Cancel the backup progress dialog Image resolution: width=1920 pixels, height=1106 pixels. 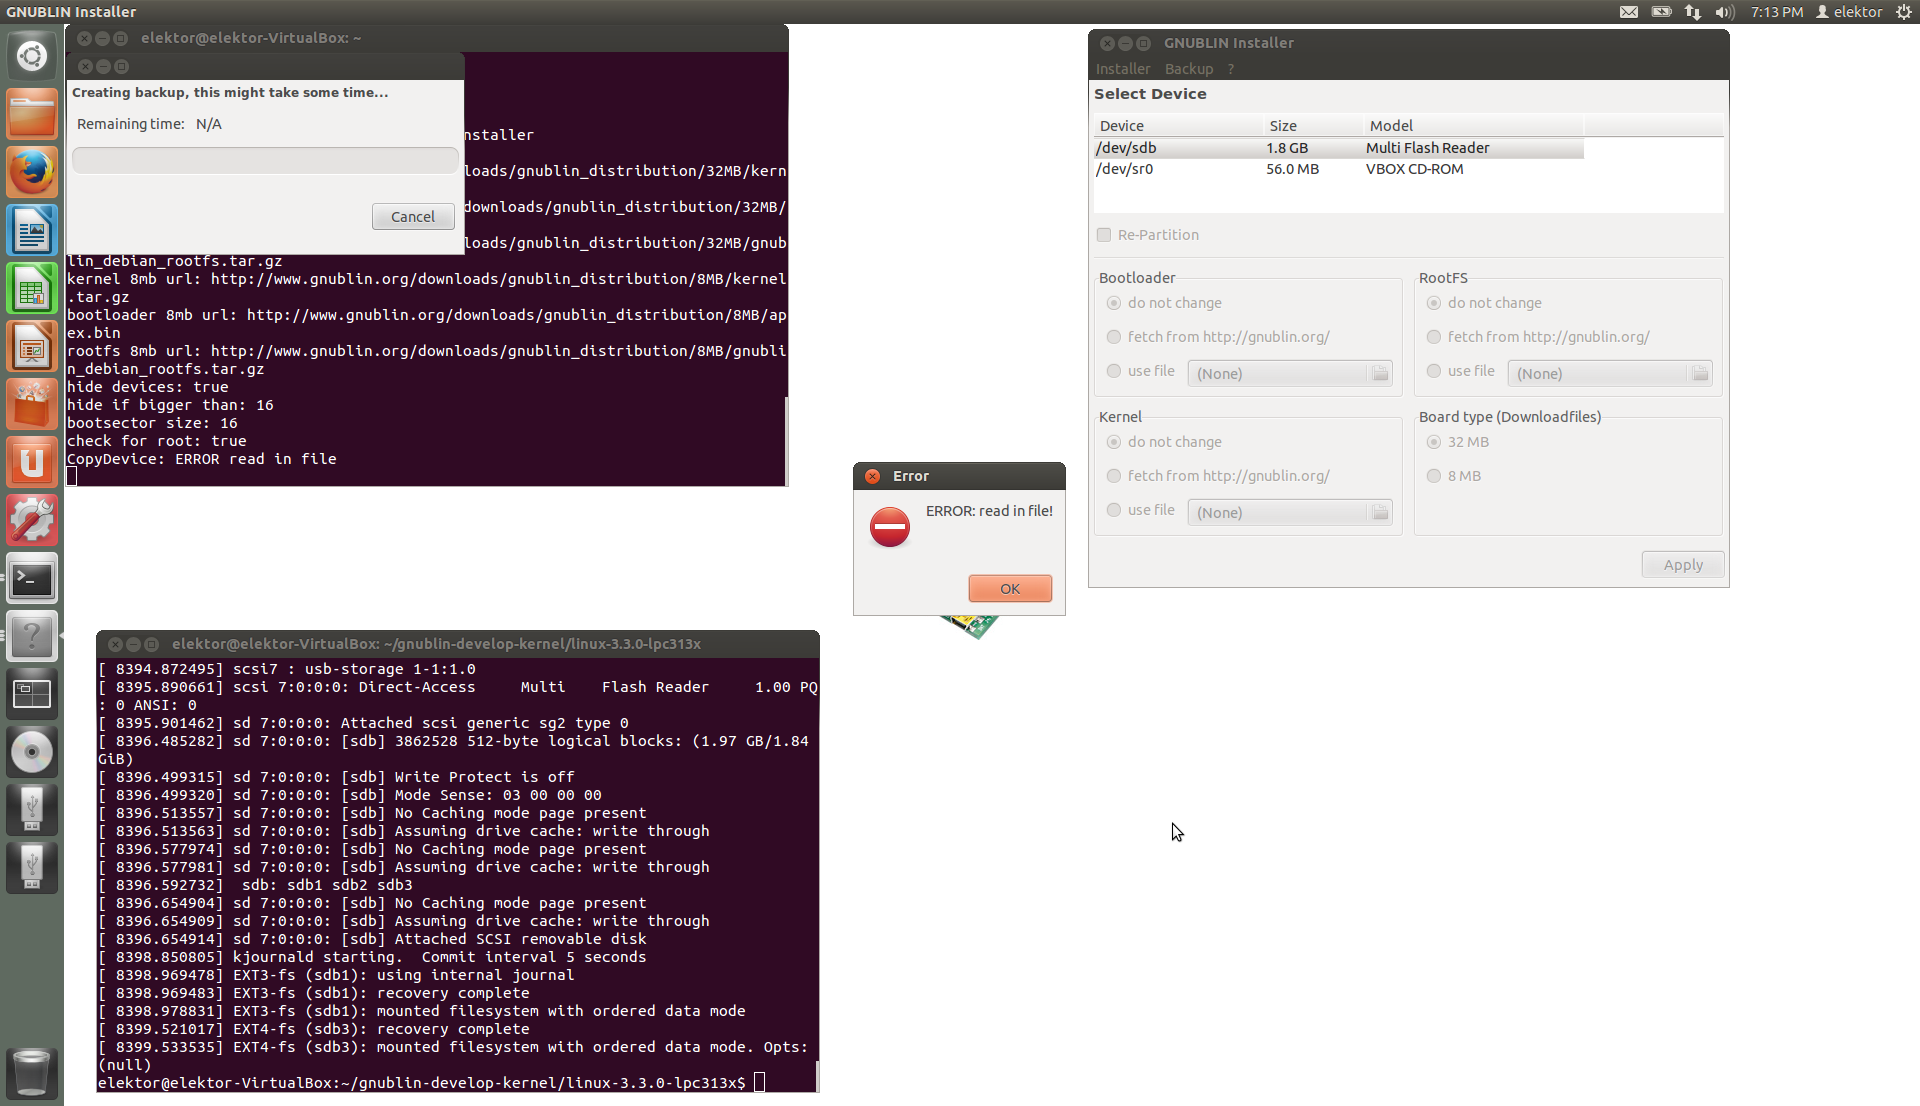pyautogui.click(x=412, y=217)
